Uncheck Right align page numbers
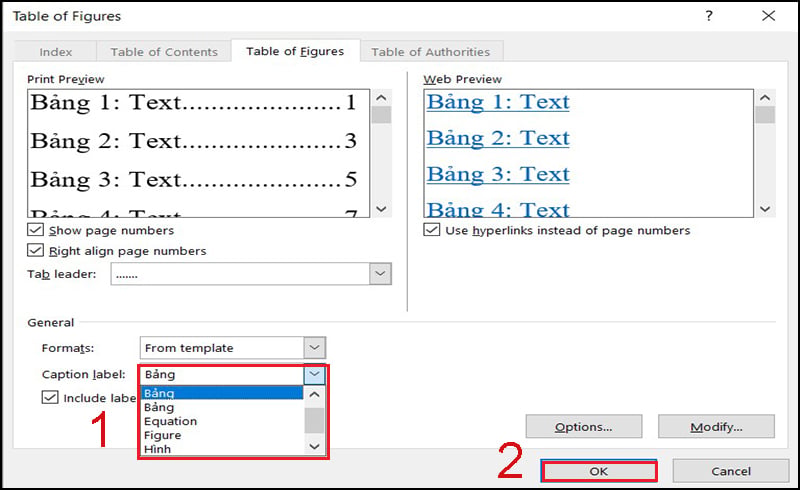 pos(35,250)
